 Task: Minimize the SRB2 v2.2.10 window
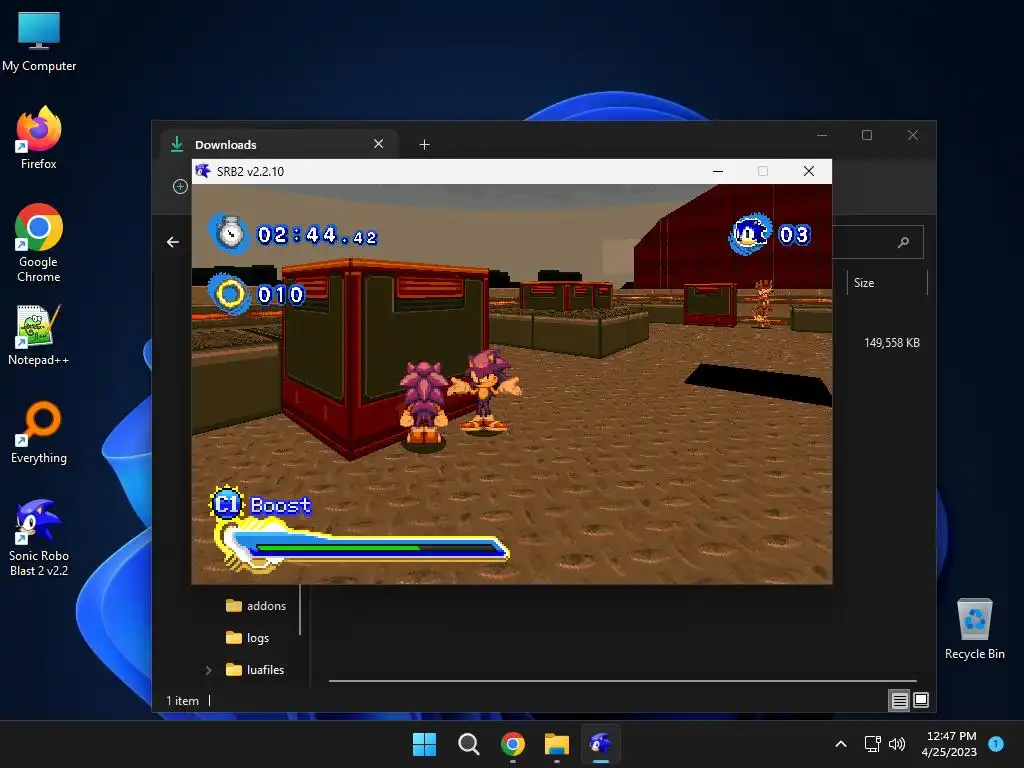[x=718, y=171]
